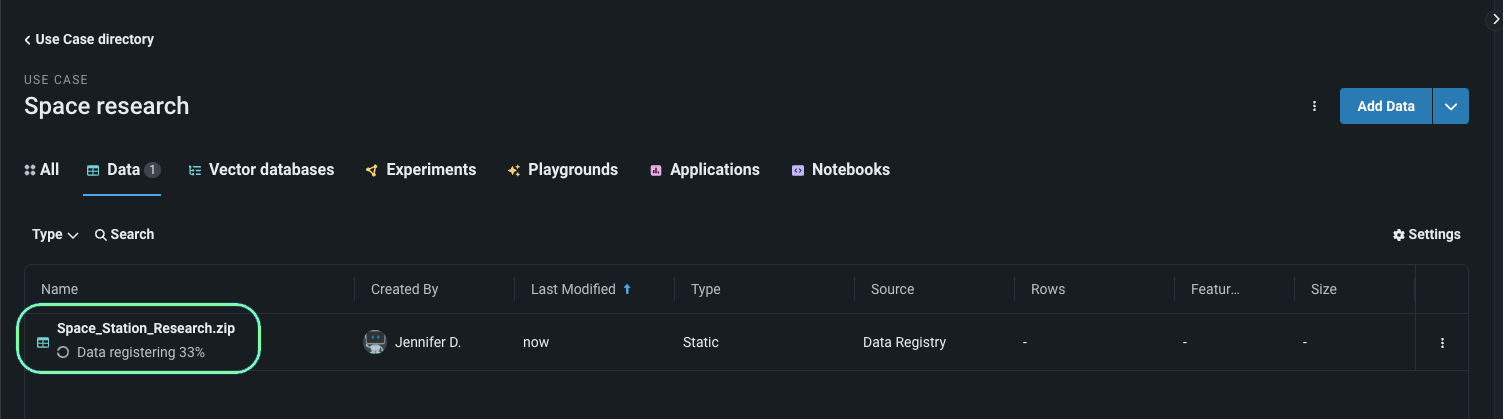Expand the collapsed right side panel chevron

(x=1494, y=18)
